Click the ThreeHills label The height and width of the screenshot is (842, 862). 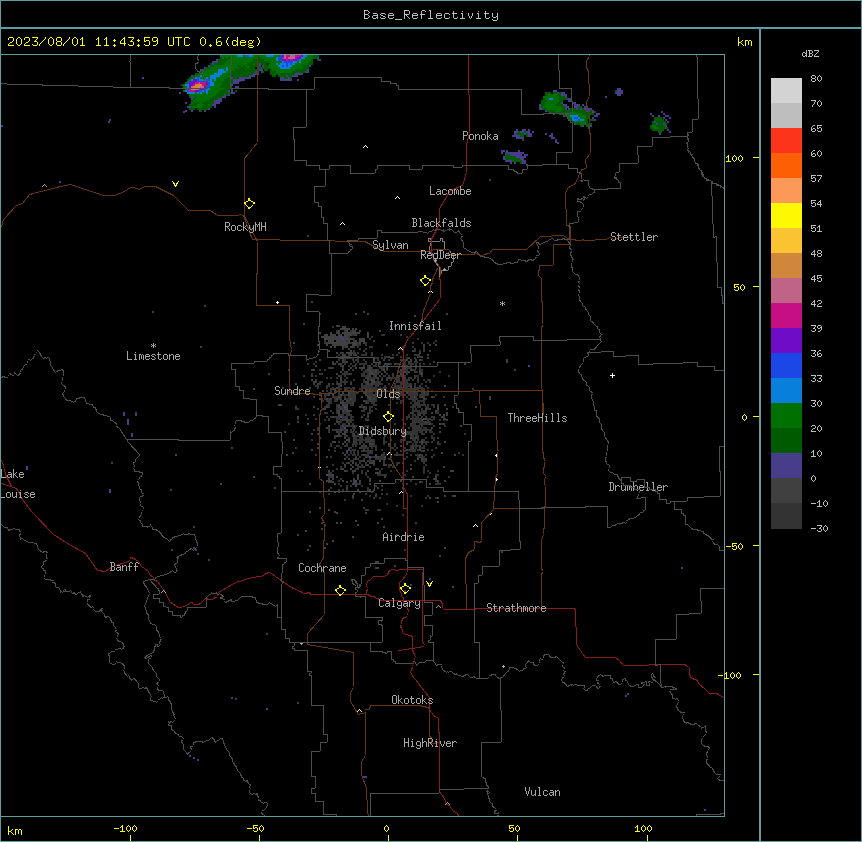coord(538,418)
